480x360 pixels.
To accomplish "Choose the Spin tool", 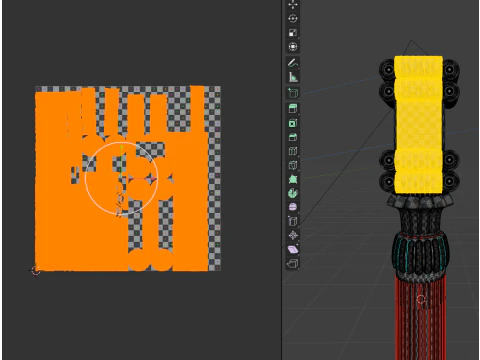I will click(293, 193).
